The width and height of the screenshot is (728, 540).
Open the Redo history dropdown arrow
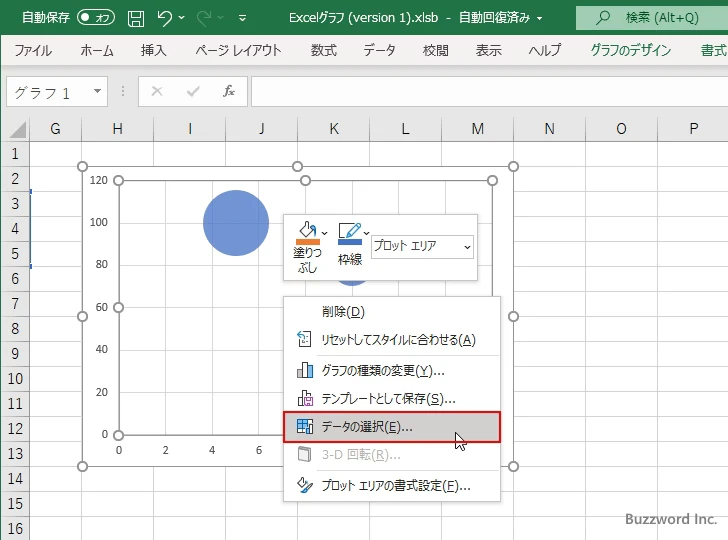[221, 18]
